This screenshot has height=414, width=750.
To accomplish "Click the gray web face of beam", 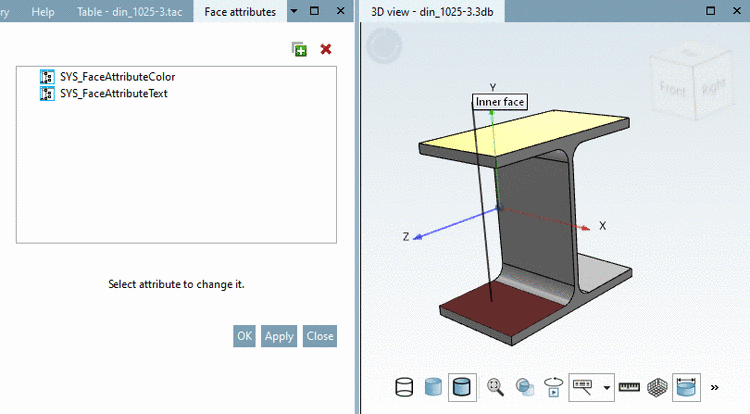I will click(x=536, y=220).
